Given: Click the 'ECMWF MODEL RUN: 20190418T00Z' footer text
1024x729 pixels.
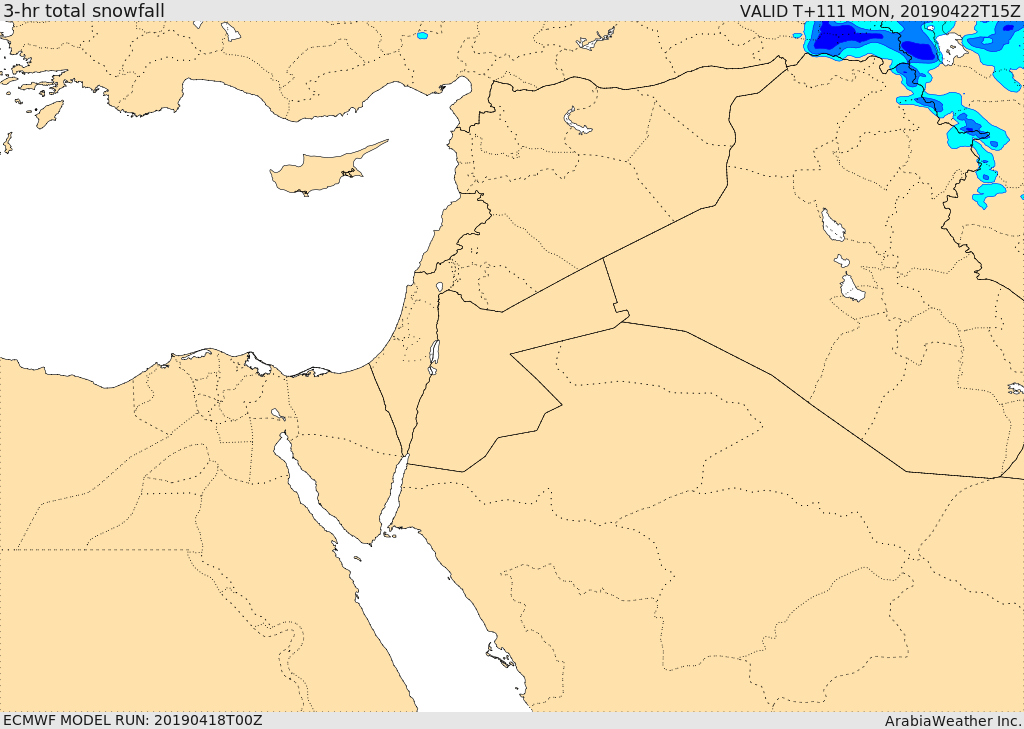Looking at the screenshot, I should coord(133,720).
